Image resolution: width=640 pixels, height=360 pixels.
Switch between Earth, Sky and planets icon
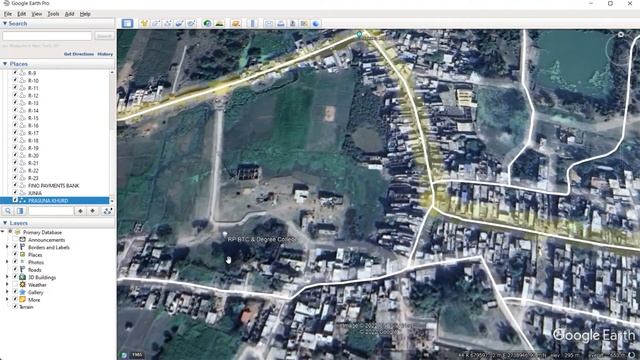click(x=236, y=23)
